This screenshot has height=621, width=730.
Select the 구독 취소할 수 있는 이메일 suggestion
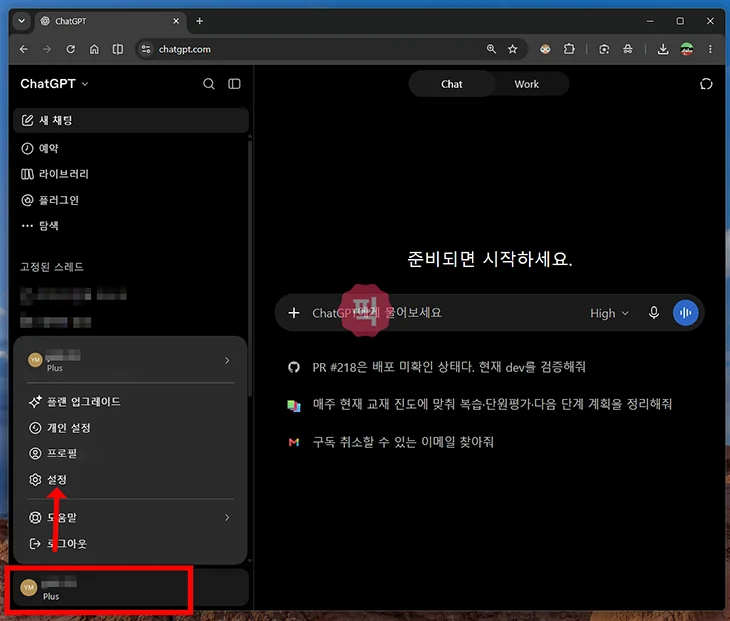[403, 442]
